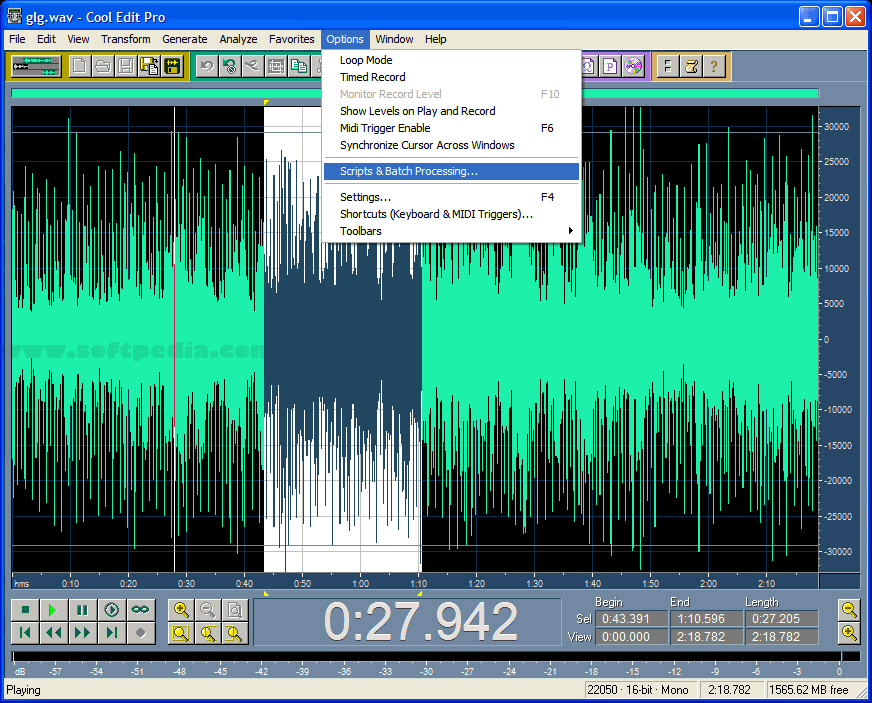Image resolution: width=872 pixels, height=703 pixels.
Task: Go to end transport button
Action: (112, 633)
